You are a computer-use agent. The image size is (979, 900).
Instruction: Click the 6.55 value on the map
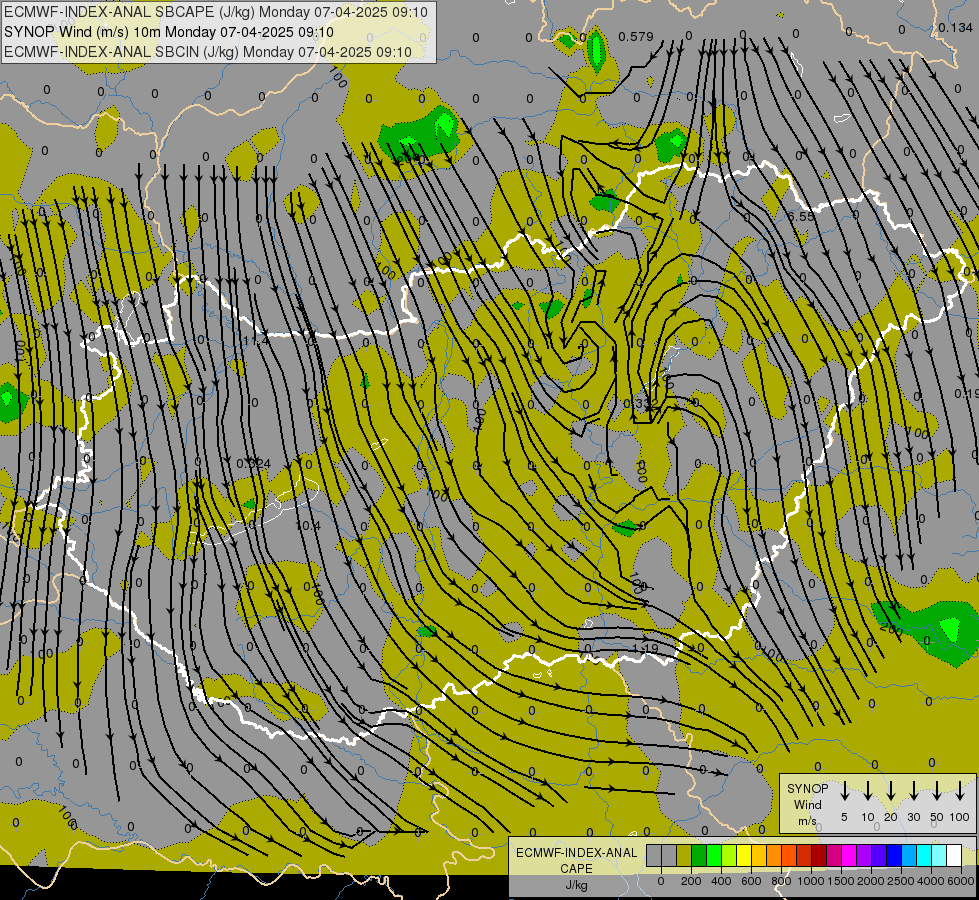pyautogui.click(x=801, y=216)
